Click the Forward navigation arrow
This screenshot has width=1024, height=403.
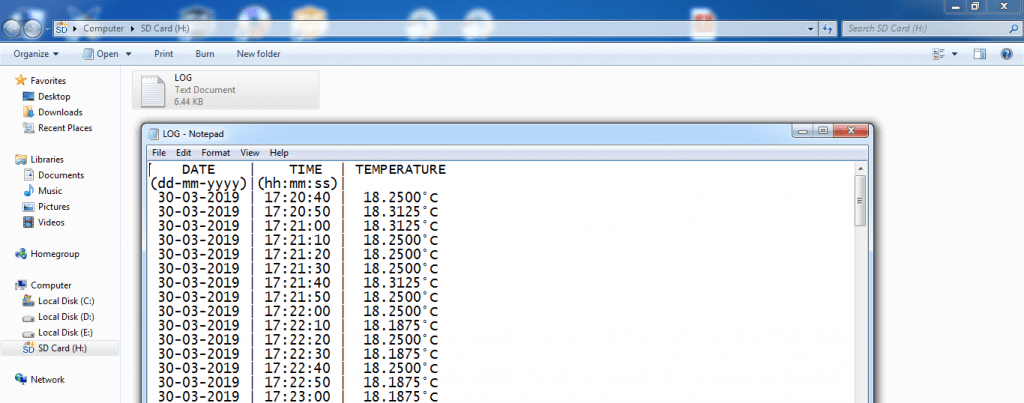pos(33,29)
